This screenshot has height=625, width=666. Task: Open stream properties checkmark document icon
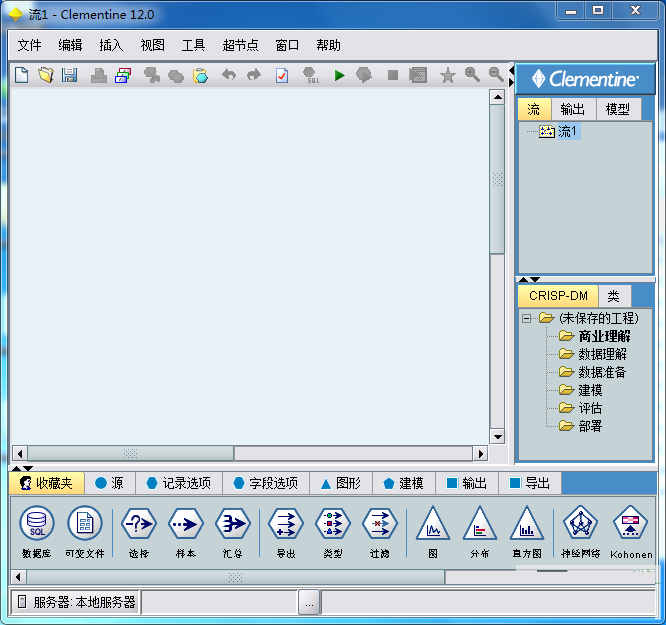click(282, 76)
